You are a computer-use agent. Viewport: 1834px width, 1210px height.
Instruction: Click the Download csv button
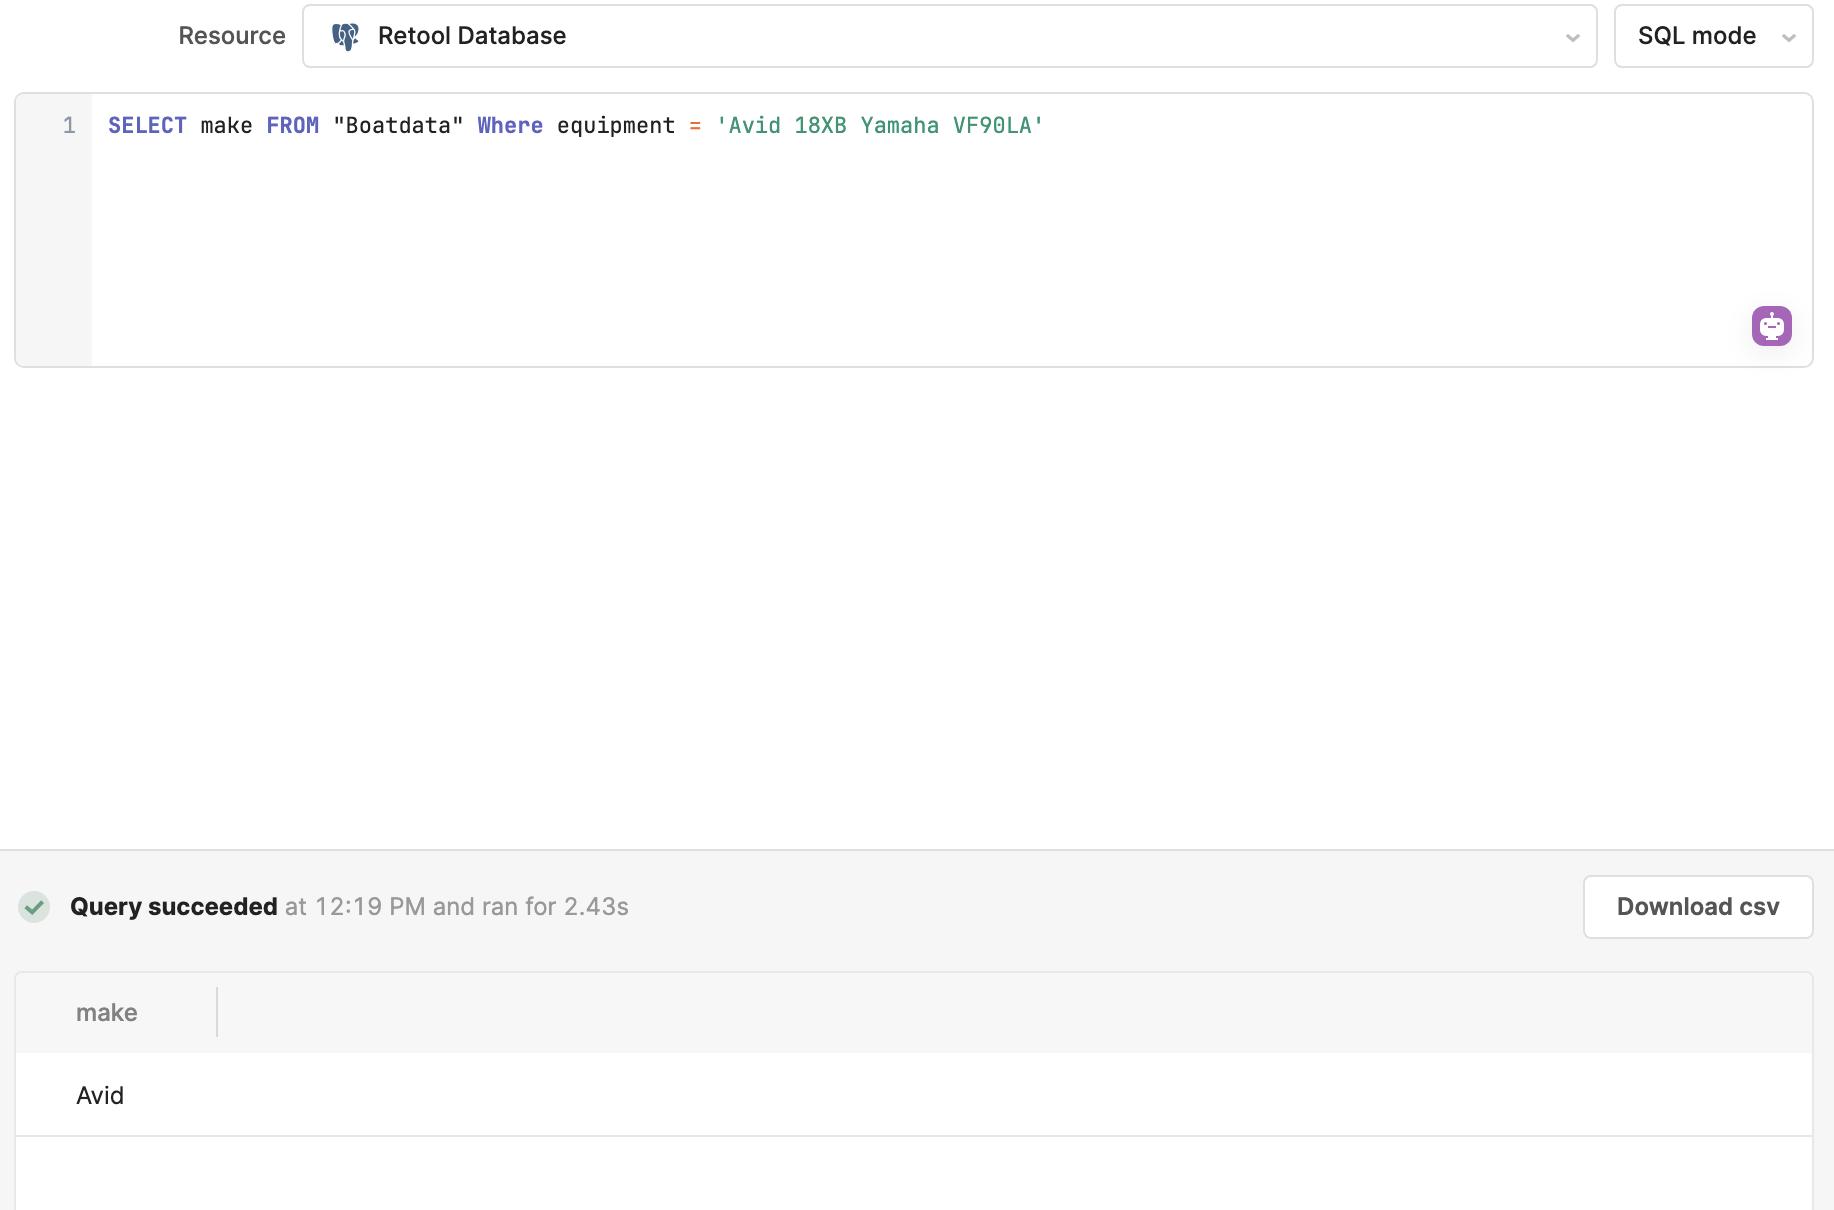[1698, 907]
